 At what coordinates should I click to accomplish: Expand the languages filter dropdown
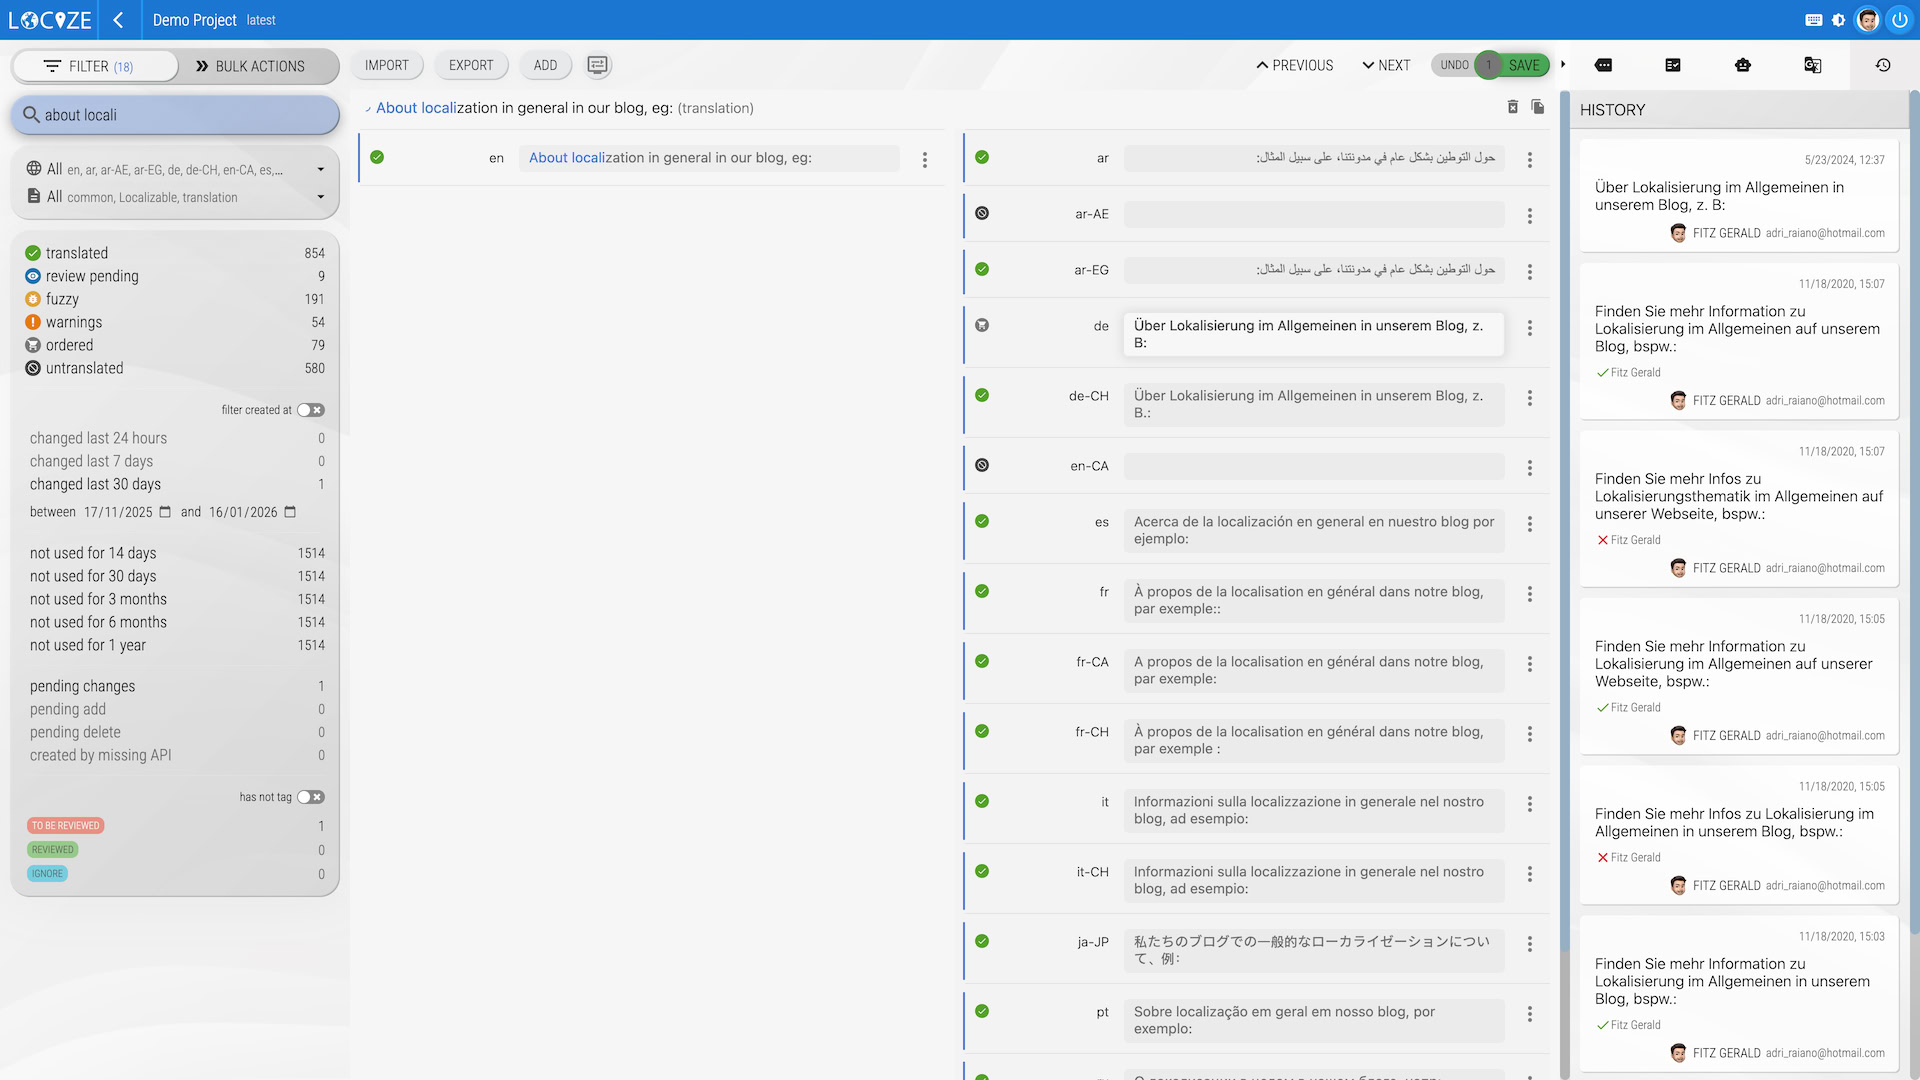point(320,170)
